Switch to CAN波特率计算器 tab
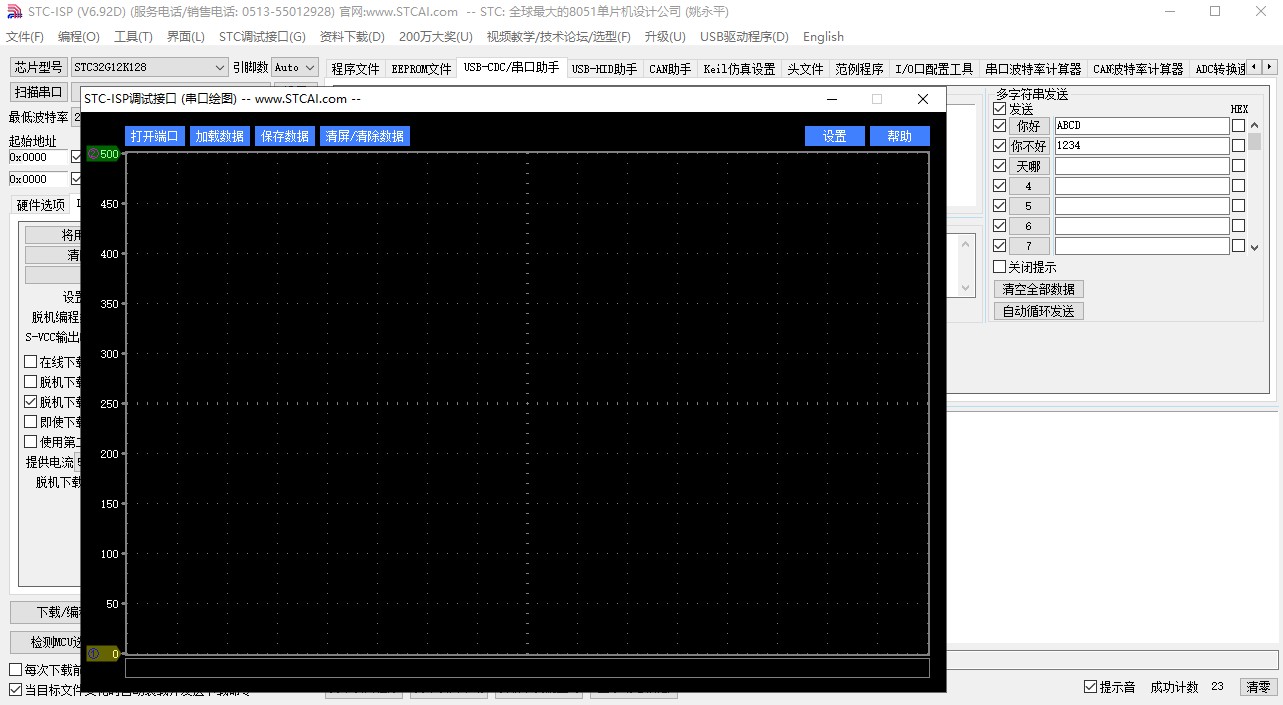 tap(1138, 69)
